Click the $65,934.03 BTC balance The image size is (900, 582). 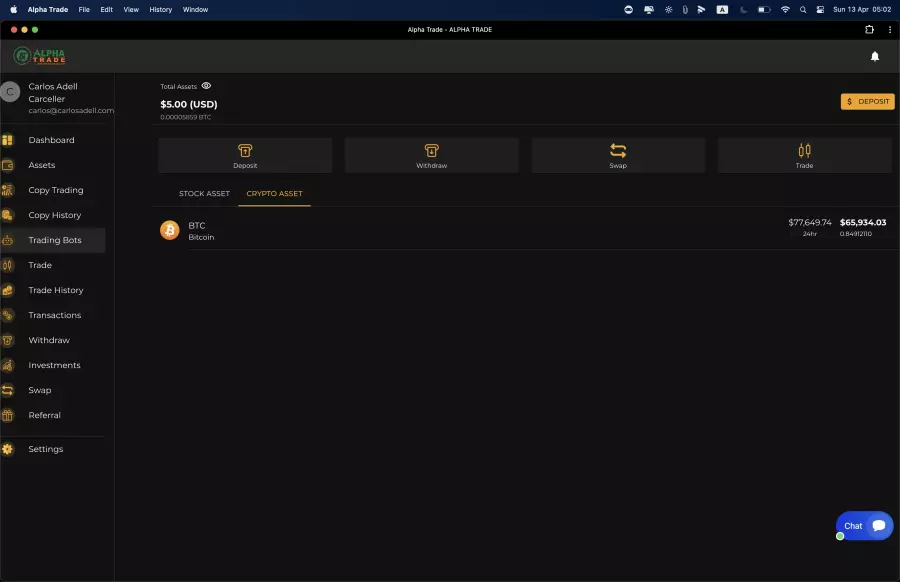point(863,222)
